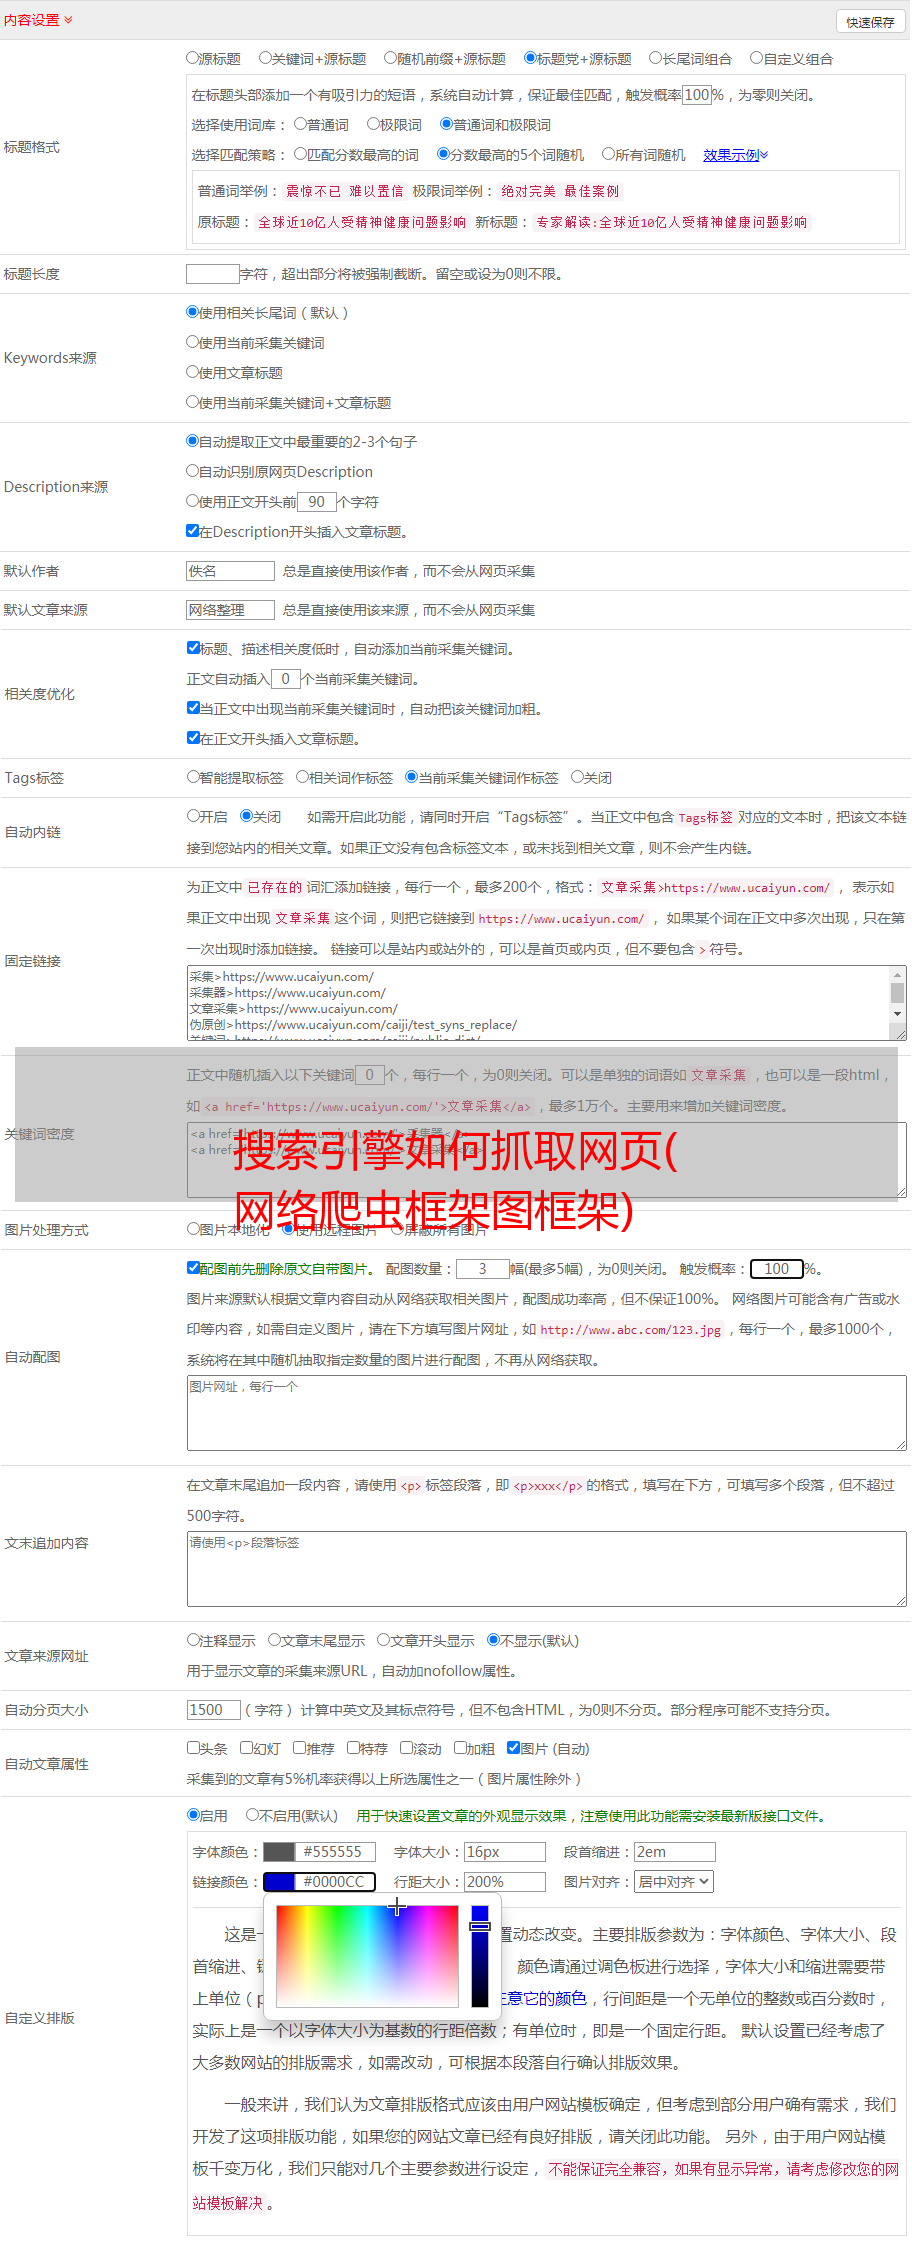Image resolution: width=912 pixels, height=2249 pixels.
Task: Enable the 滚动 article attribute
Action: 407,1748
